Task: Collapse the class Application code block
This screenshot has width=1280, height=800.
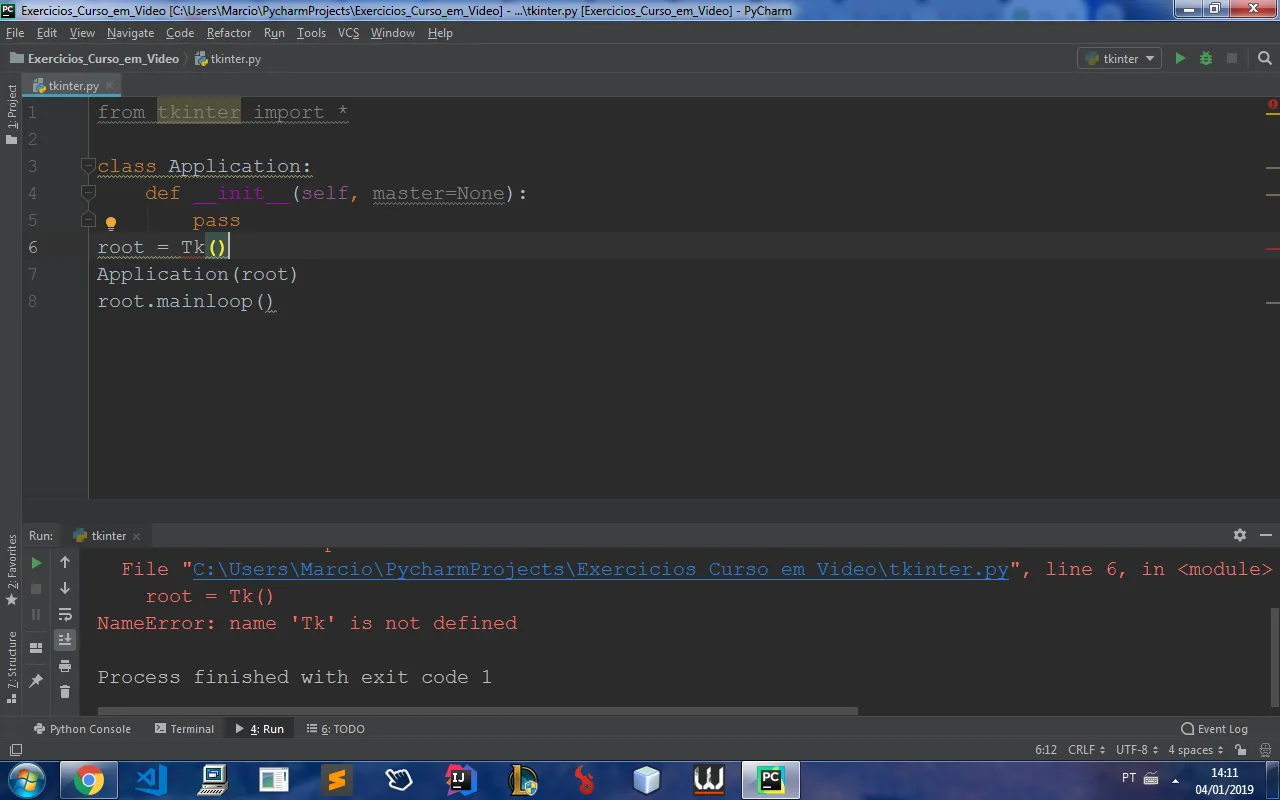Action: [x=88, y=166]
